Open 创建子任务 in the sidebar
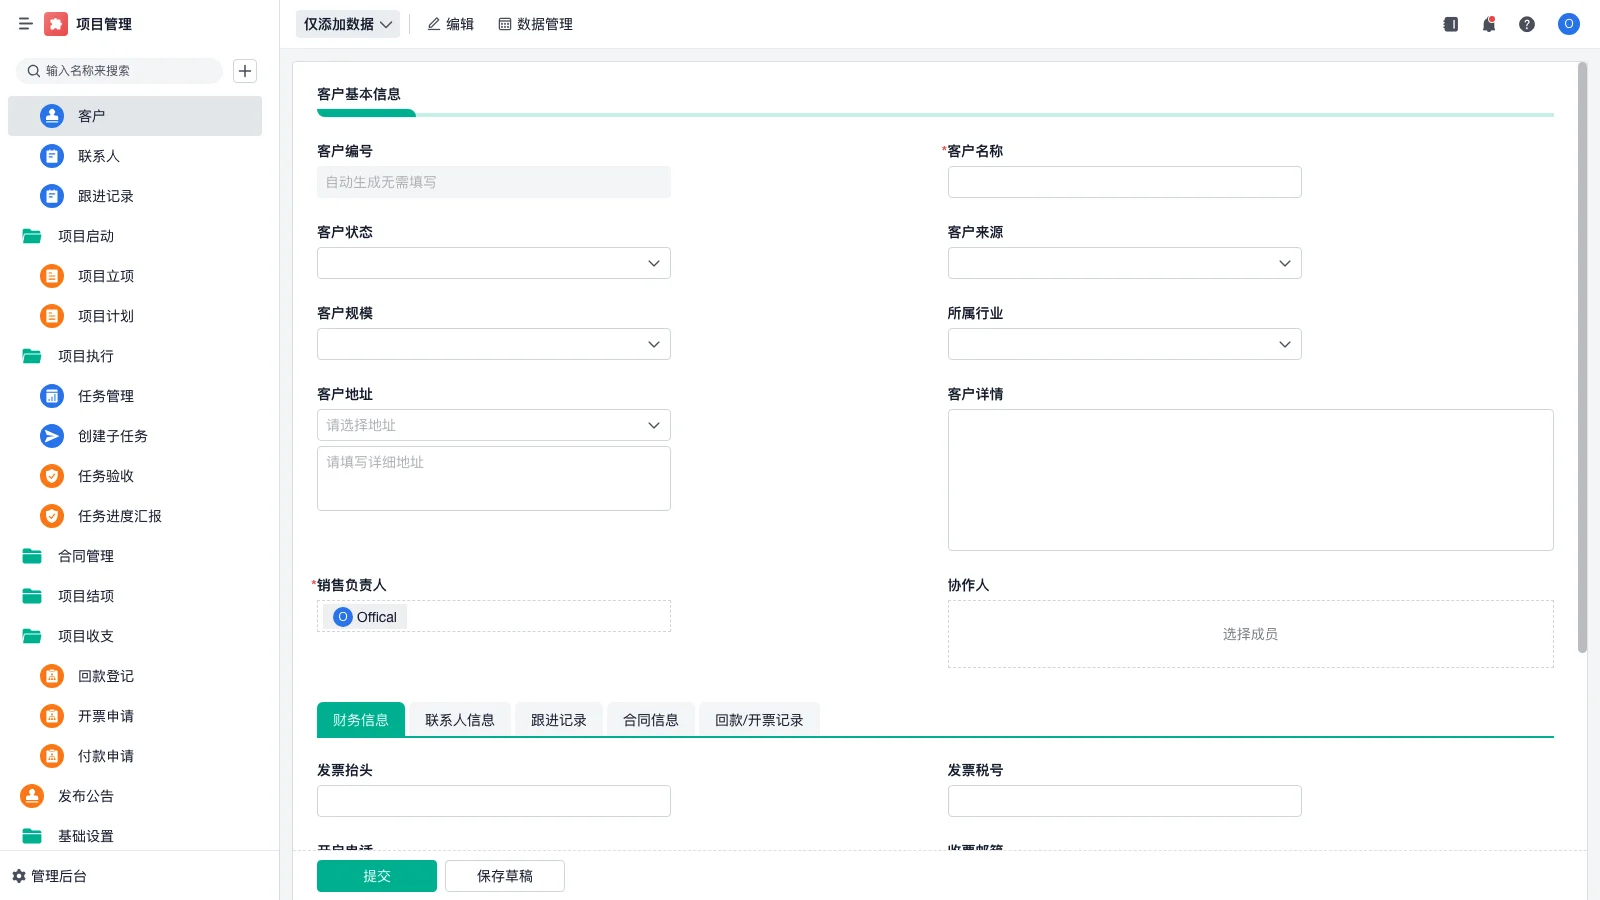The image size is (1600, 900). click(112, 436)
